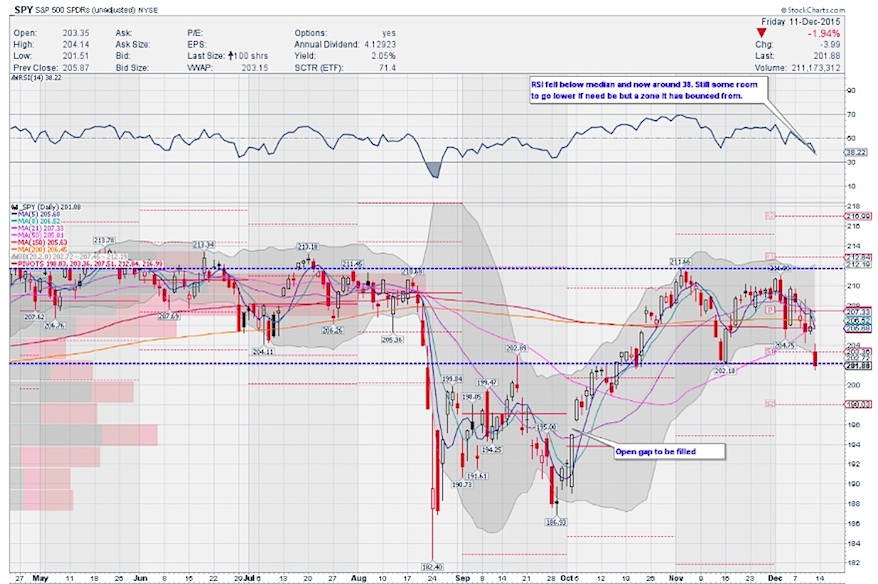The image size is (878, 584).
Task: Click the Chg value -3.99
Action: [x=829, y=44]
